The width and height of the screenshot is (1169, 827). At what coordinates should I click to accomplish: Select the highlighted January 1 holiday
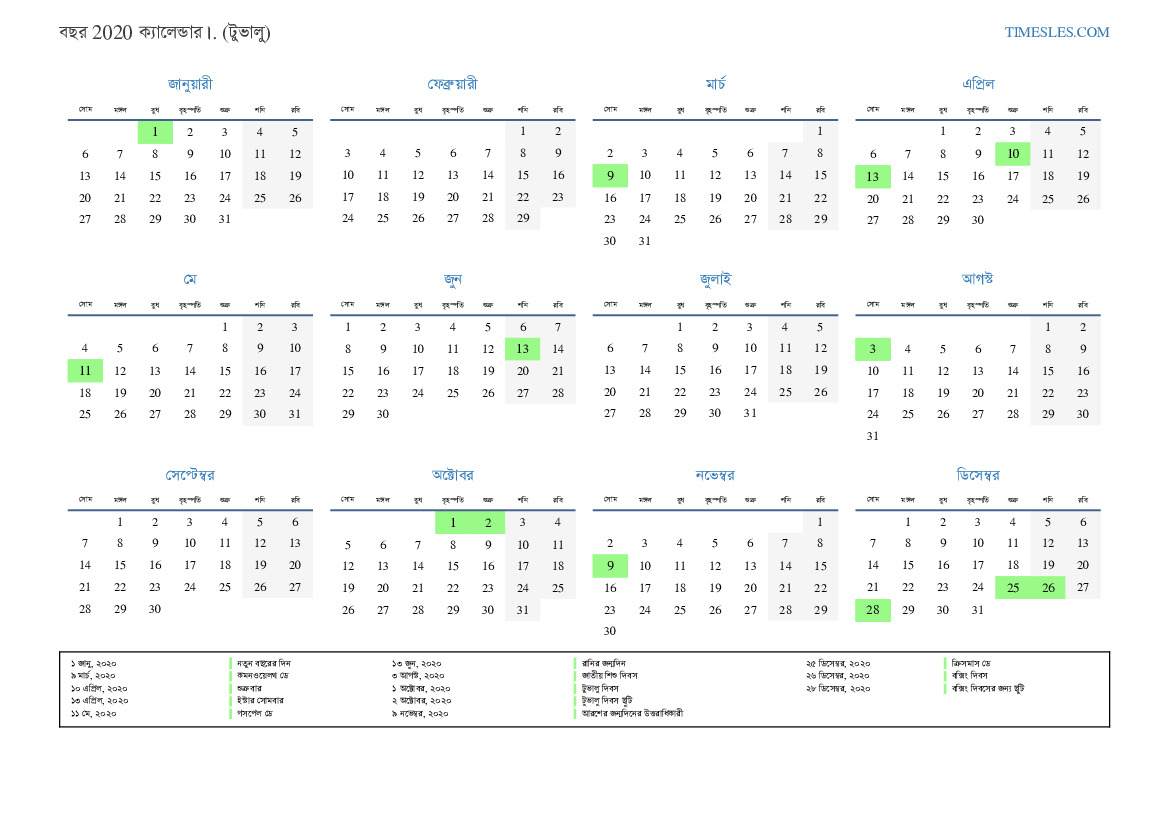tap(155, 132)
